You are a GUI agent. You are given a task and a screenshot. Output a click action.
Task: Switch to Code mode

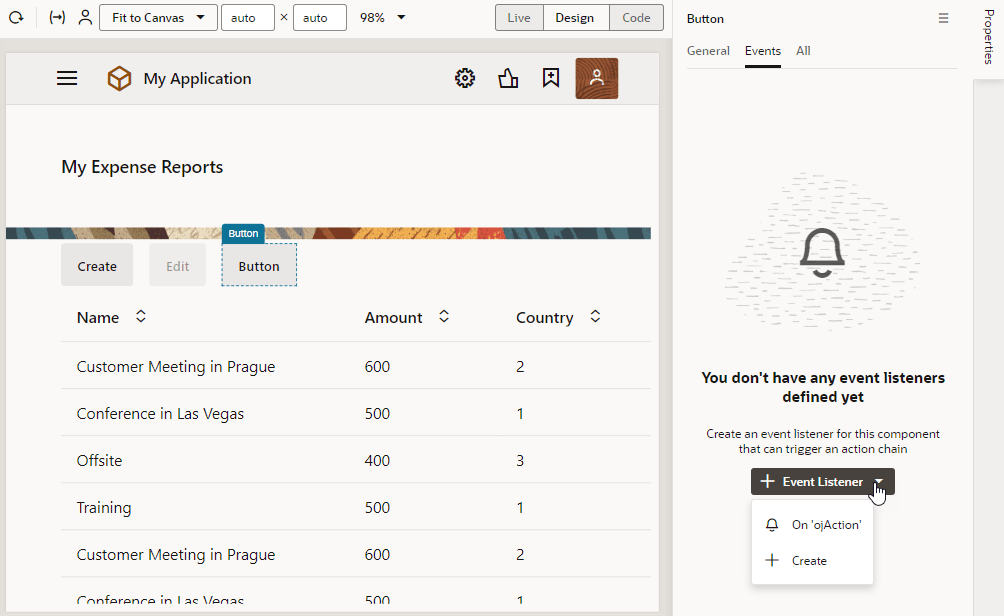pyautogui.click(x=636, y=18)
